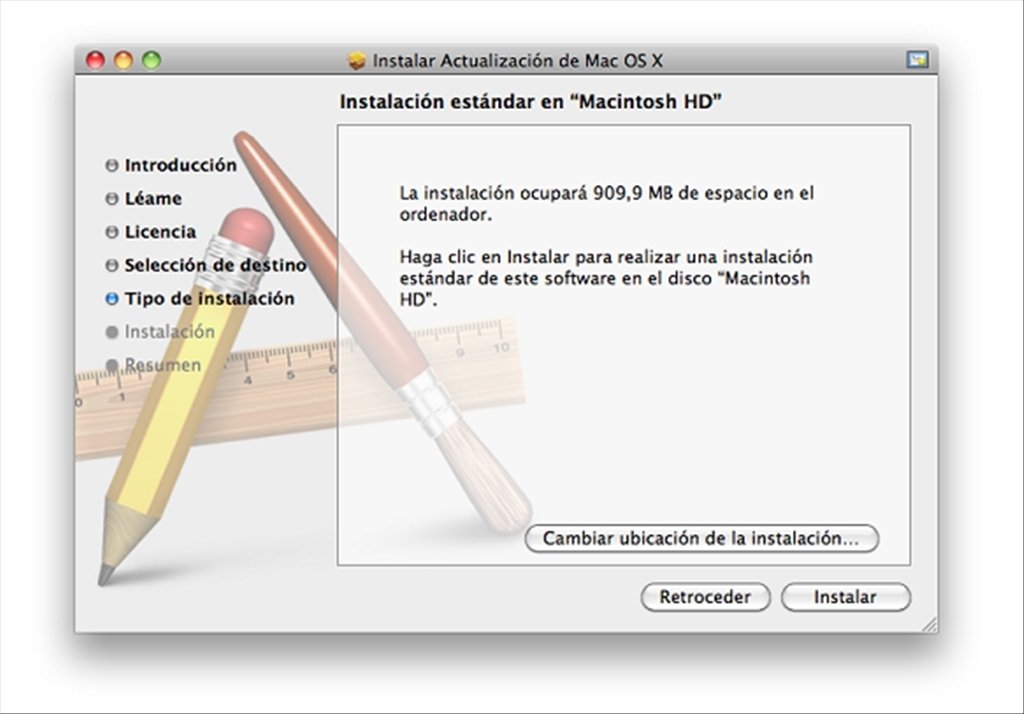Click the Instalar button
Screen dimensions: 1024x714
(x=845, y=596)
